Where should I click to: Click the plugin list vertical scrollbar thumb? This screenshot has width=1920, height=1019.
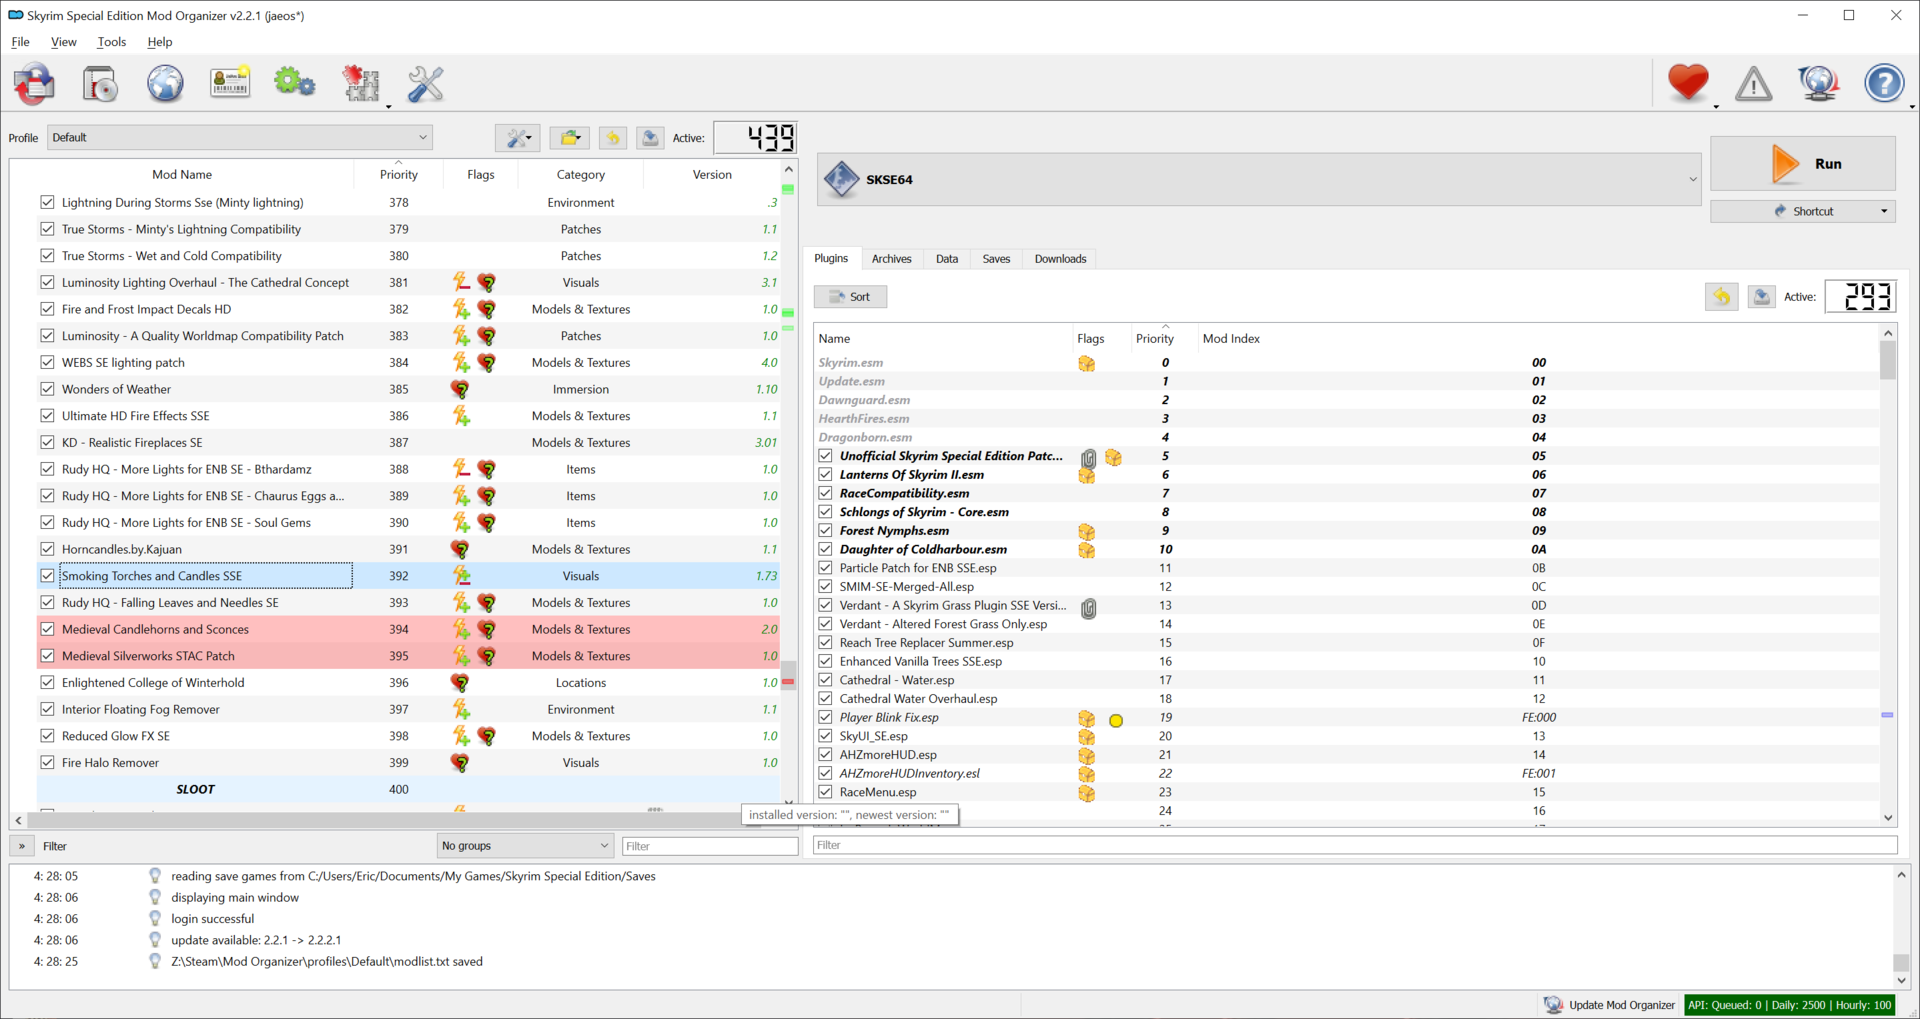click(x=1888, y=360)
